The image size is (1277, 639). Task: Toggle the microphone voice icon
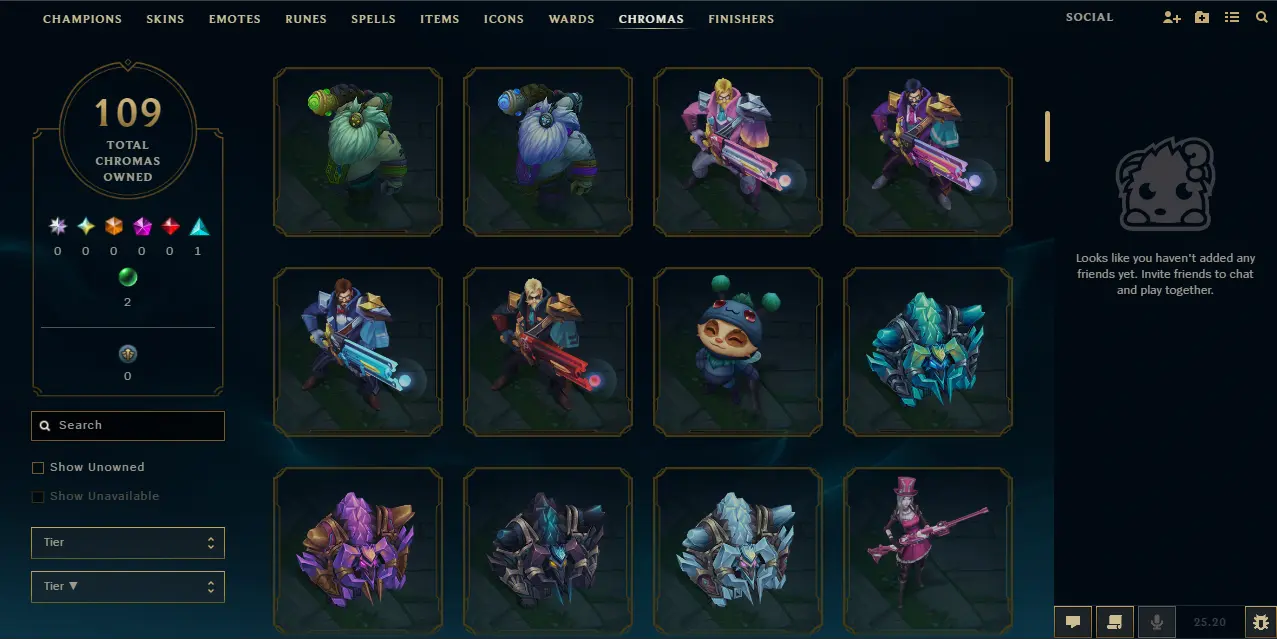tap(1157, 622)
